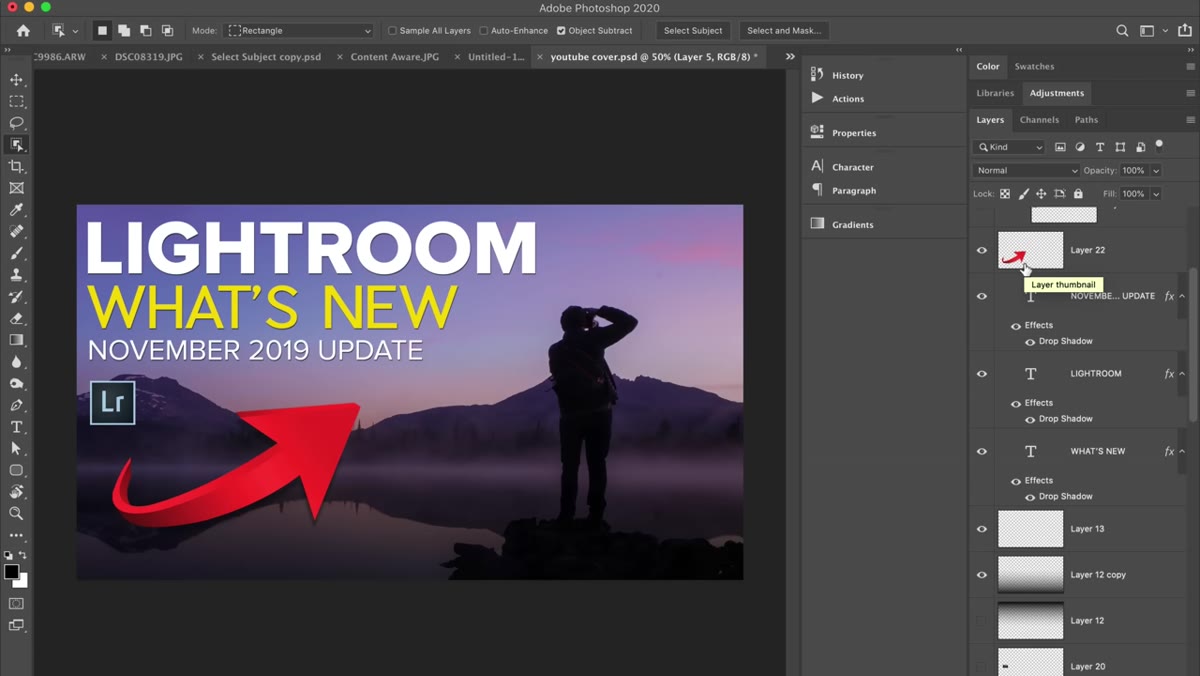The height and width of the screenshot is (676, 1200).
Task: Select the Object Selection tool in toolbar
Action: pyautogui.click(x=16, y=145)
